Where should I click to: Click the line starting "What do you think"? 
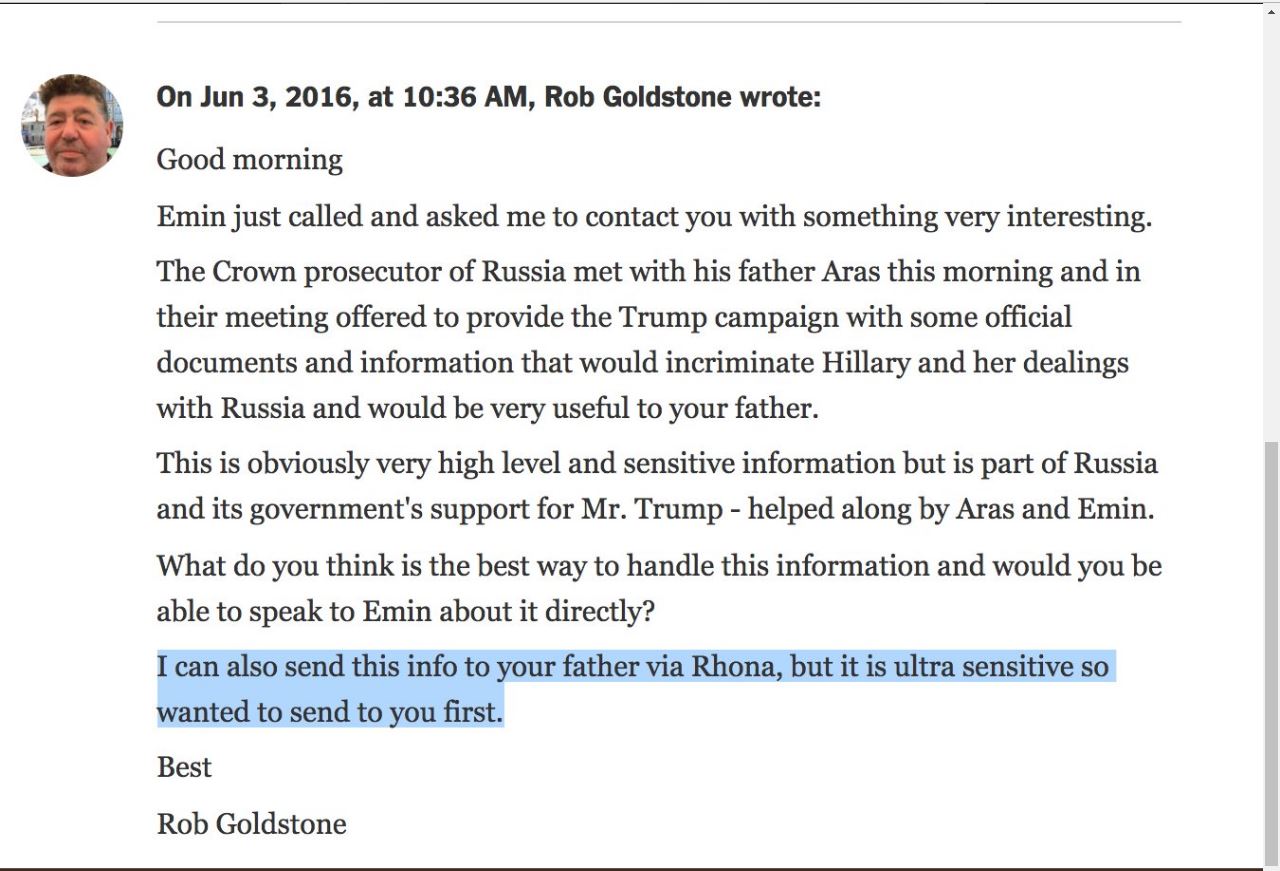(x=658, y=566)
